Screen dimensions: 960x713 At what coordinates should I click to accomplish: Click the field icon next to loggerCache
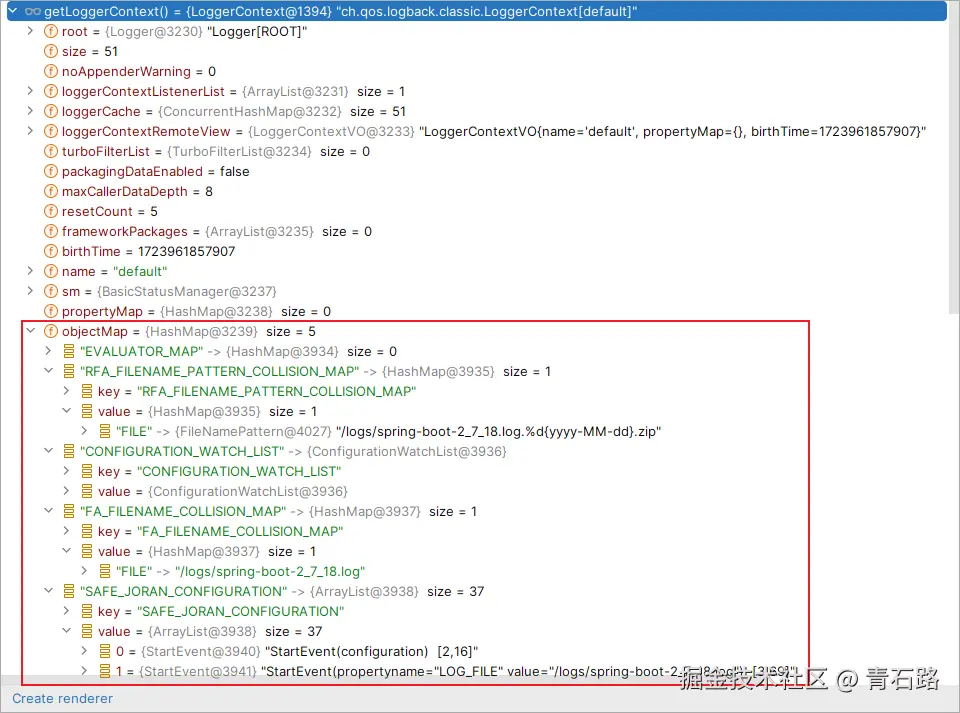pos(51,111)
